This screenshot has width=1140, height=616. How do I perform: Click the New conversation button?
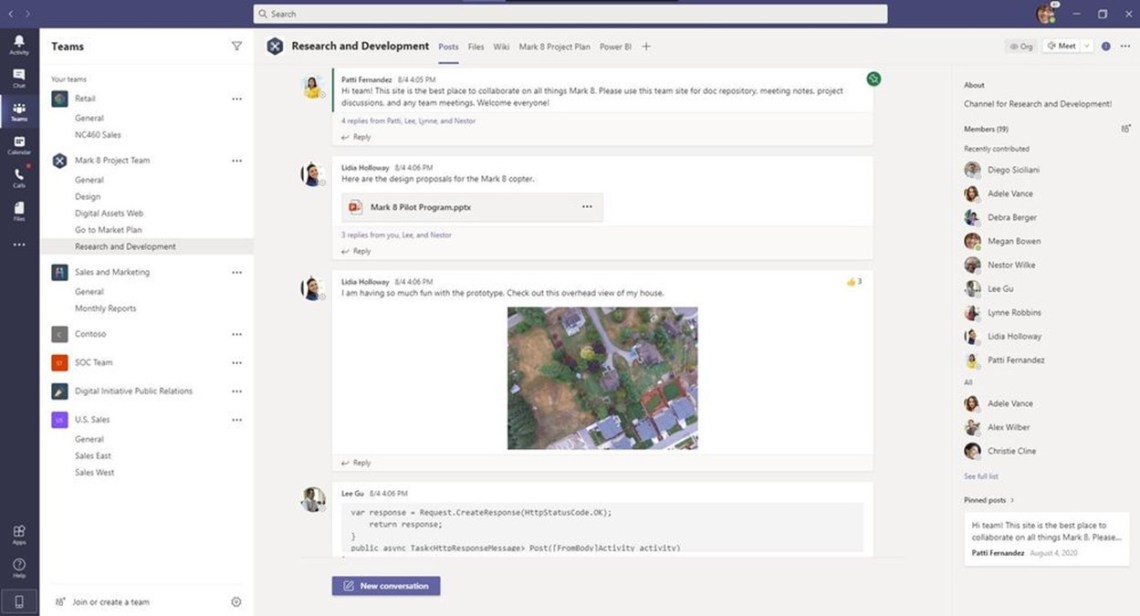[386, 586]
